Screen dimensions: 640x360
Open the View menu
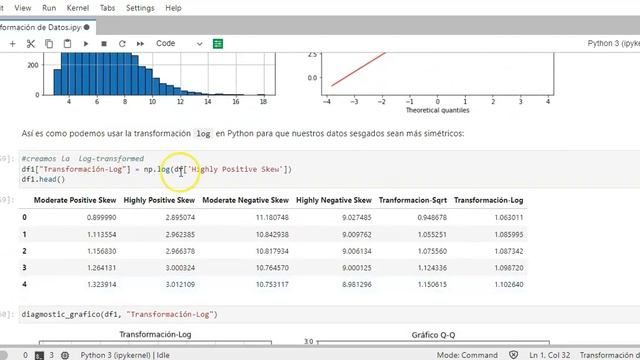tap(22, 8)
